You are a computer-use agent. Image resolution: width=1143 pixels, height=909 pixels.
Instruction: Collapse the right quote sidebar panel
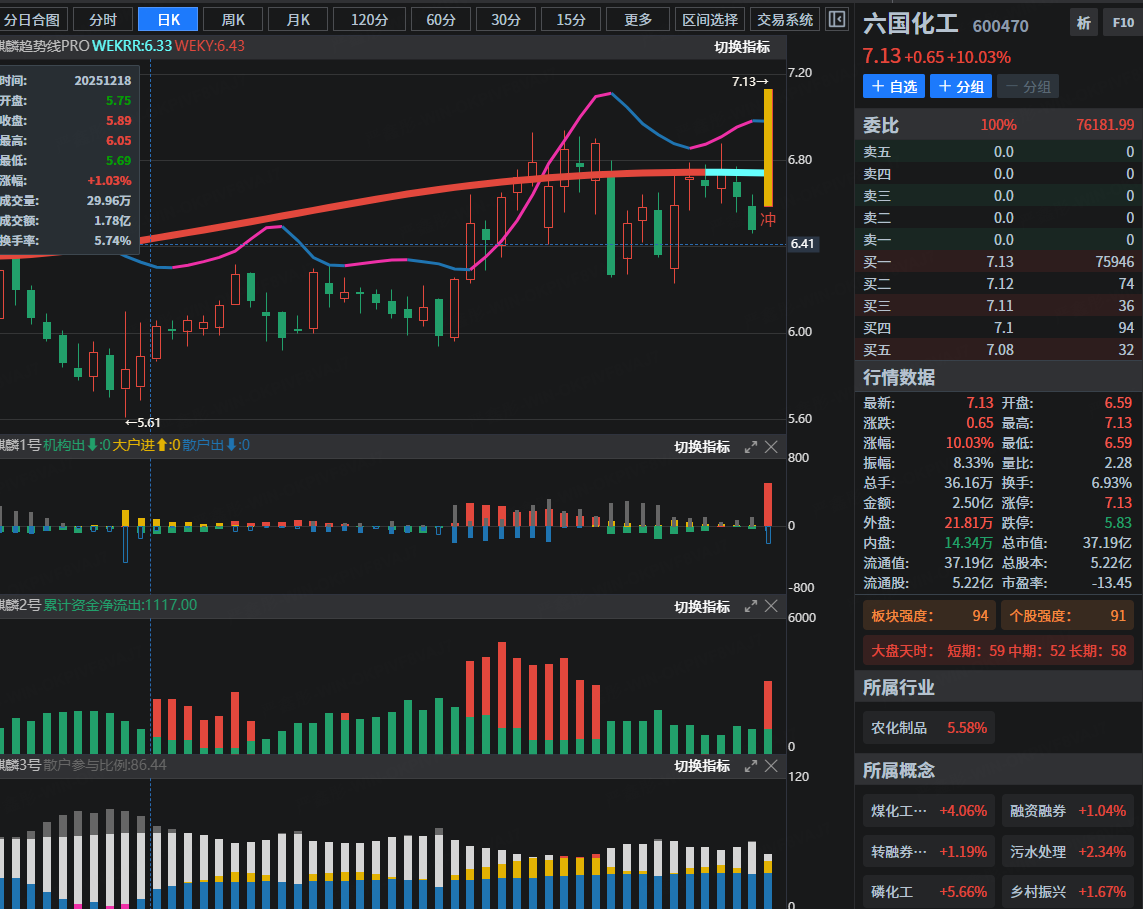[838, 19]
